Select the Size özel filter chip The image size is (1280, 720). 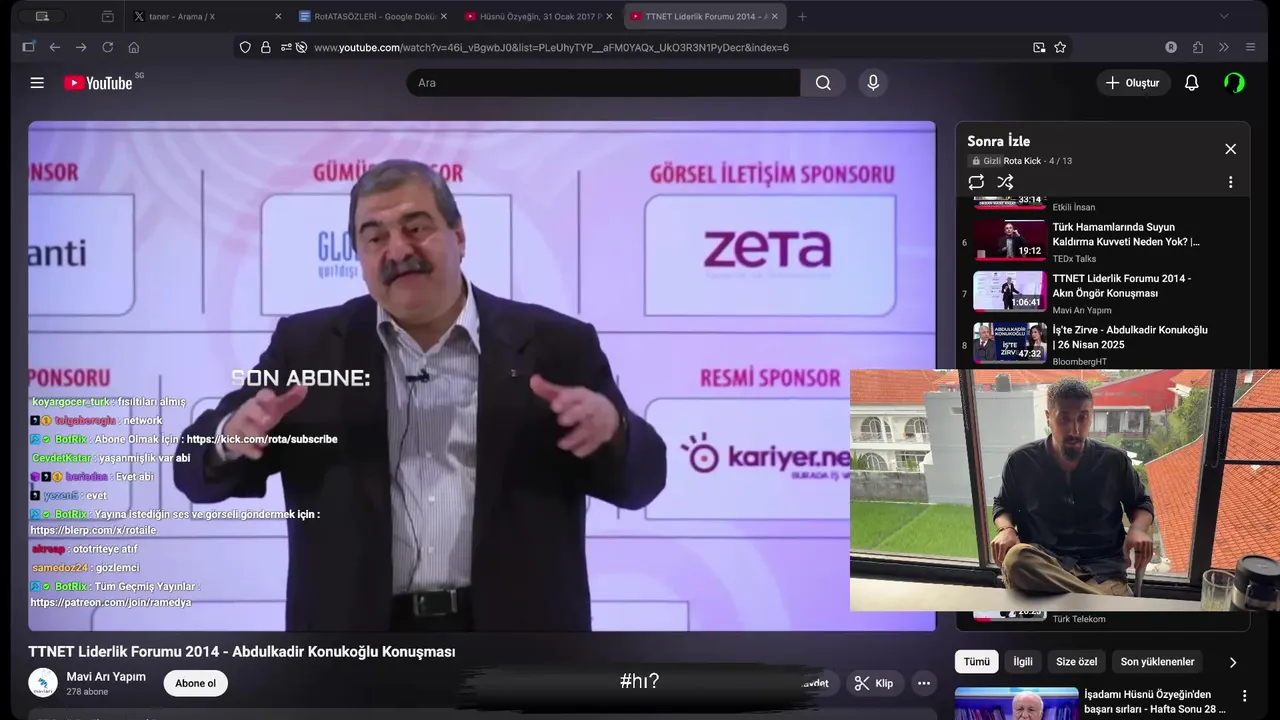coord(1077,662)
